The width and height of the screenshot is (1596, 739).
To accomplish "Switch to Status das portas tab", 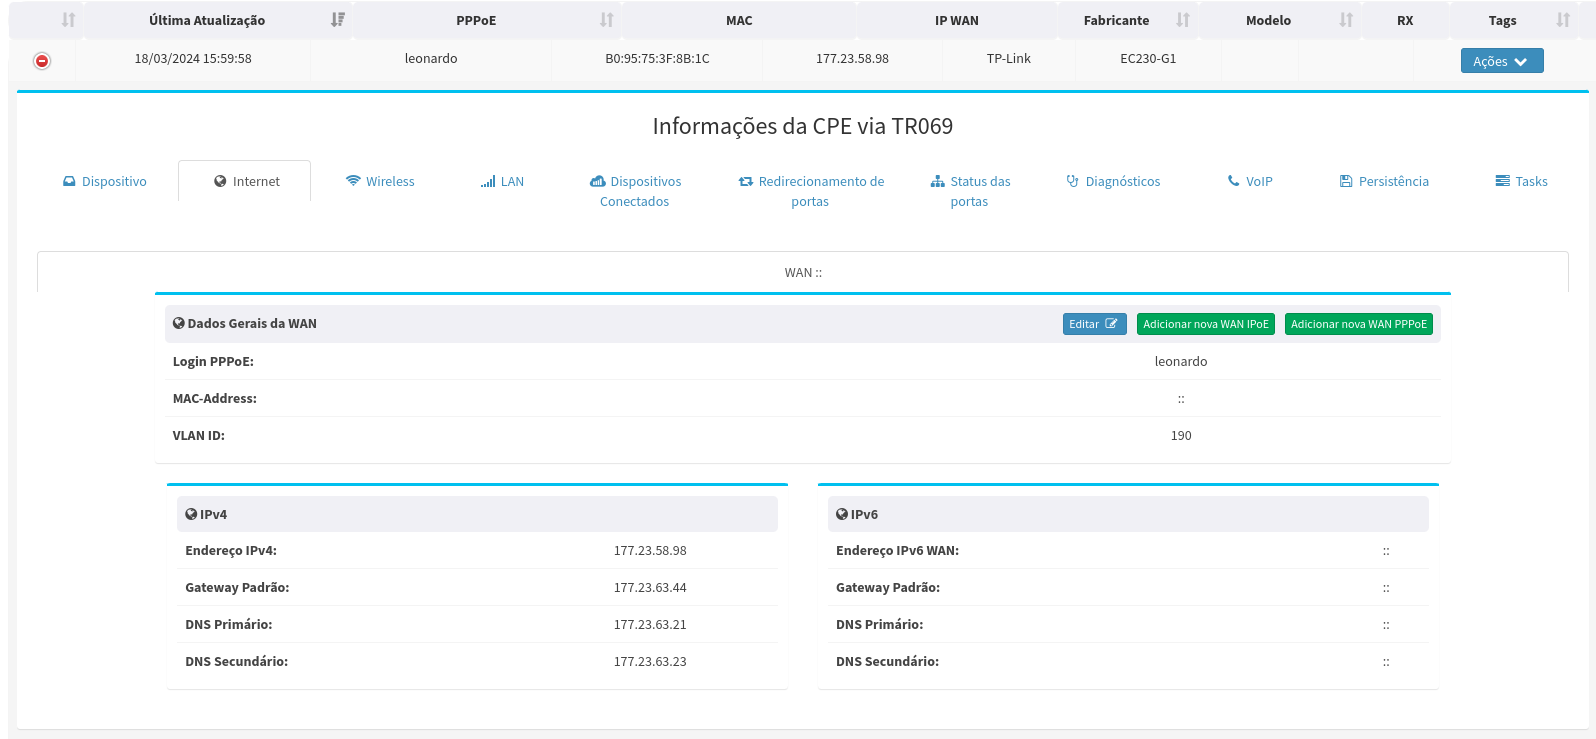I will [x=970, y=191].
